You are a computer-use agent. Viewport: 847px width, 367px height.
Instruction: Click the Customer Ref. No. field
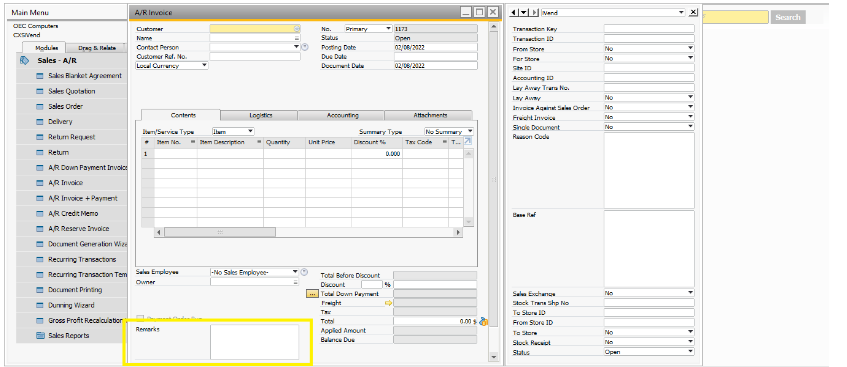[255, 56]
